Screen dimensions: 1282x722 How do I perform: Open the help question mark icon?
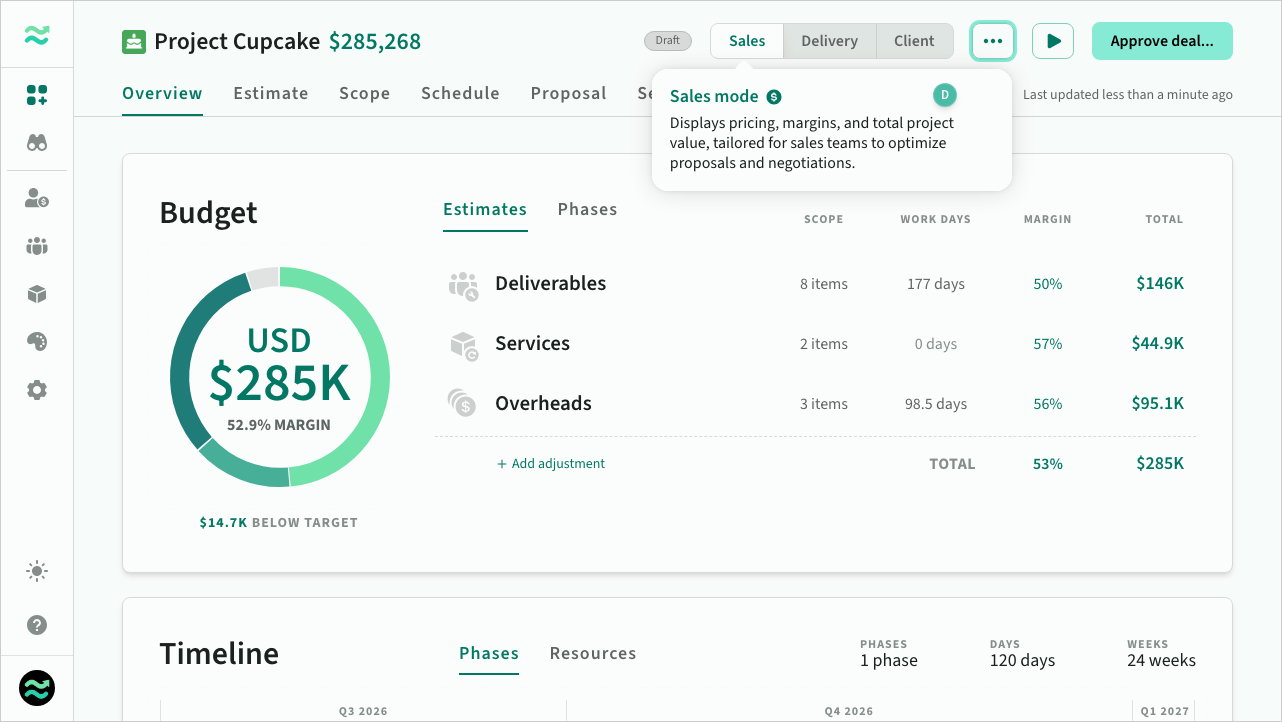(x=37, y=625)
